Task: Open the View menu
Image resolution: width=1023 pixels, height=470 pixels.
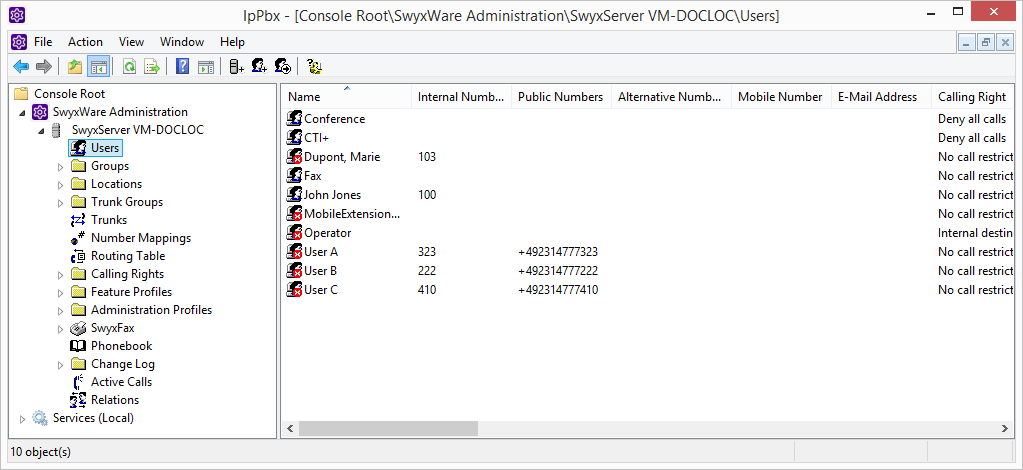Action: pos(131,42)
